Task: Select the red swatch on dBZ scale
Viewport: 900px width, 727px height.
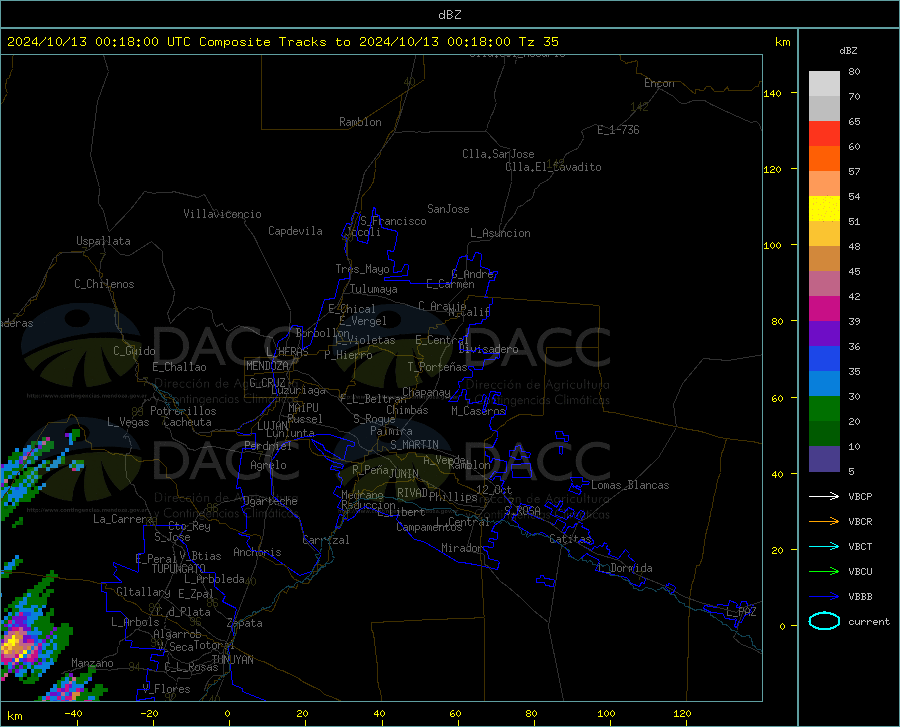Action: click(x=824, y=134)
